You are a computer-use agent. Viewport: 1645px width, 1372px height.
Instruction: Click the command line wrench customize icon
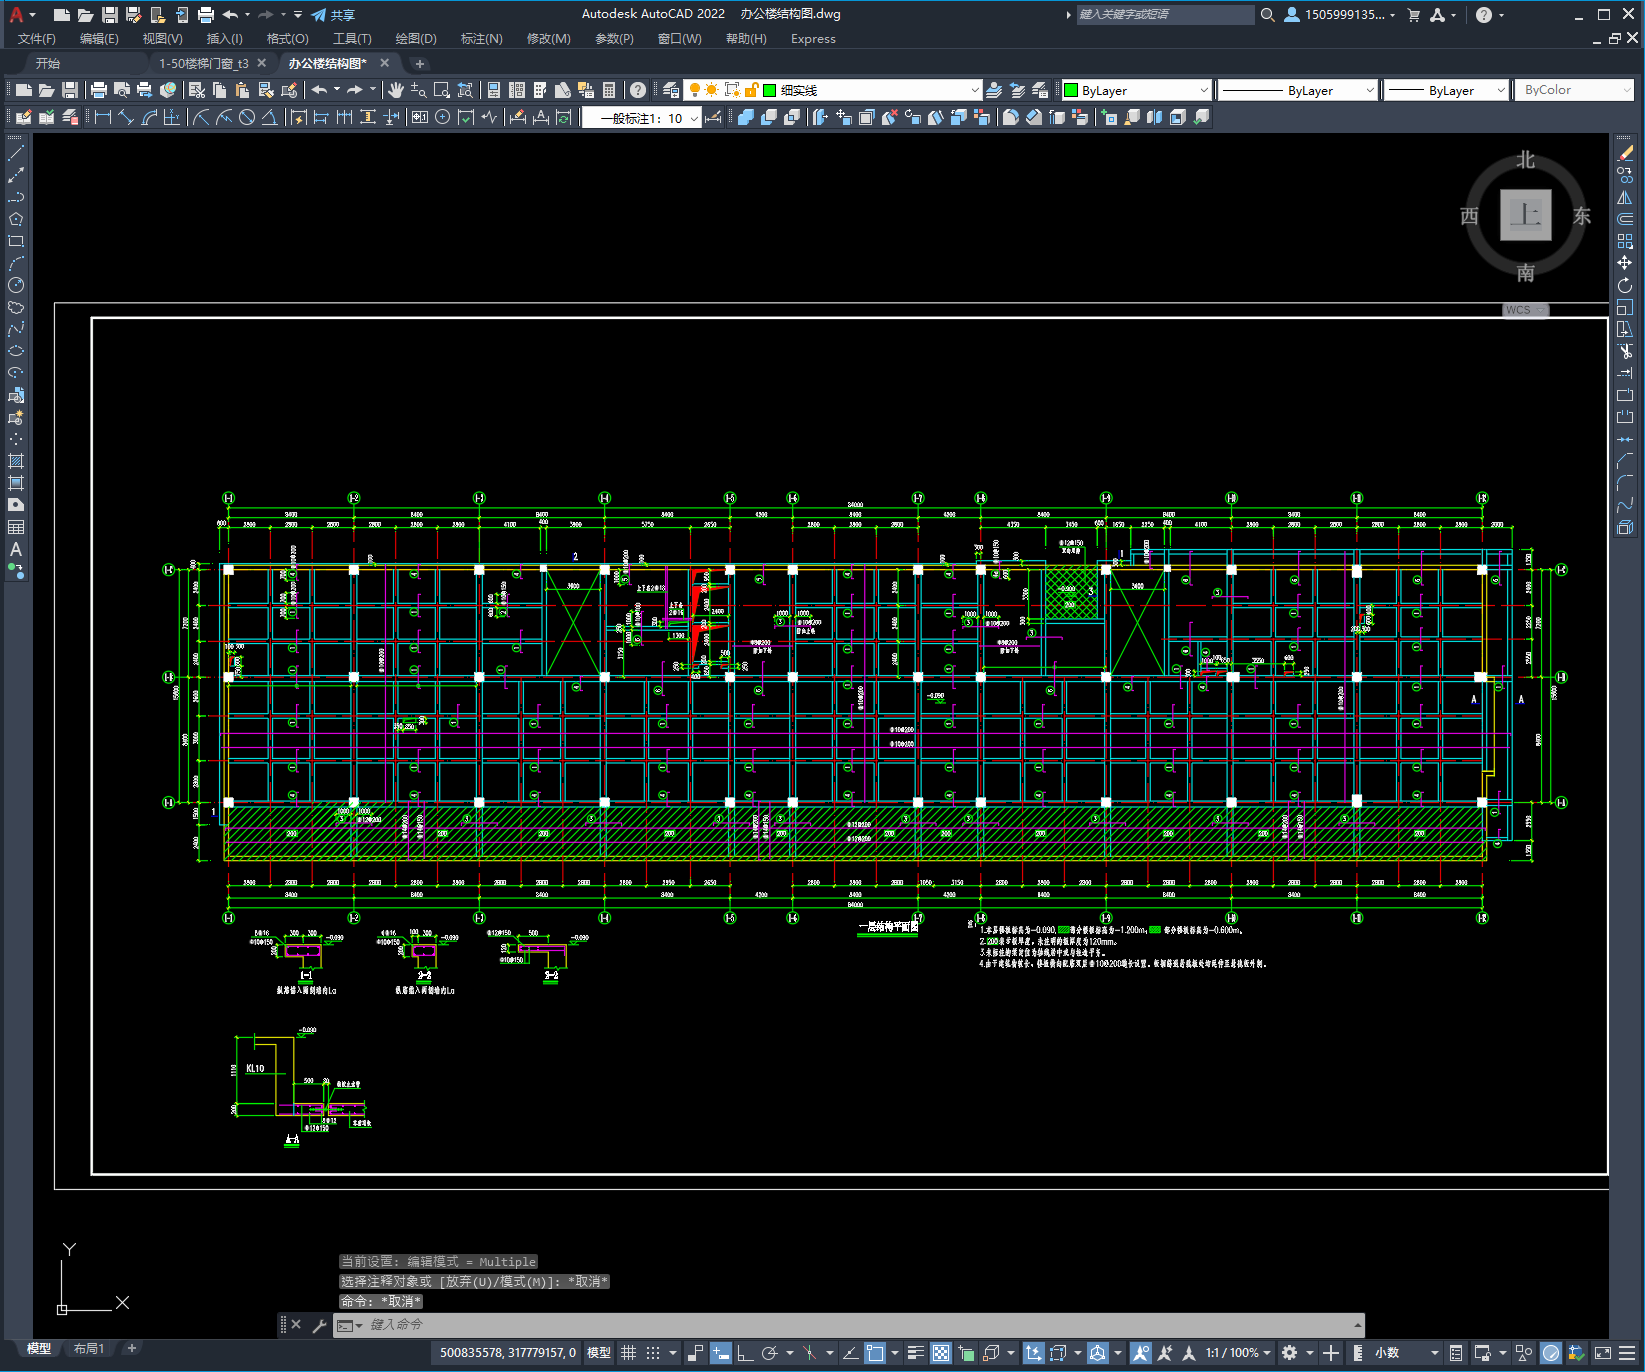[x=320, y=1325]
